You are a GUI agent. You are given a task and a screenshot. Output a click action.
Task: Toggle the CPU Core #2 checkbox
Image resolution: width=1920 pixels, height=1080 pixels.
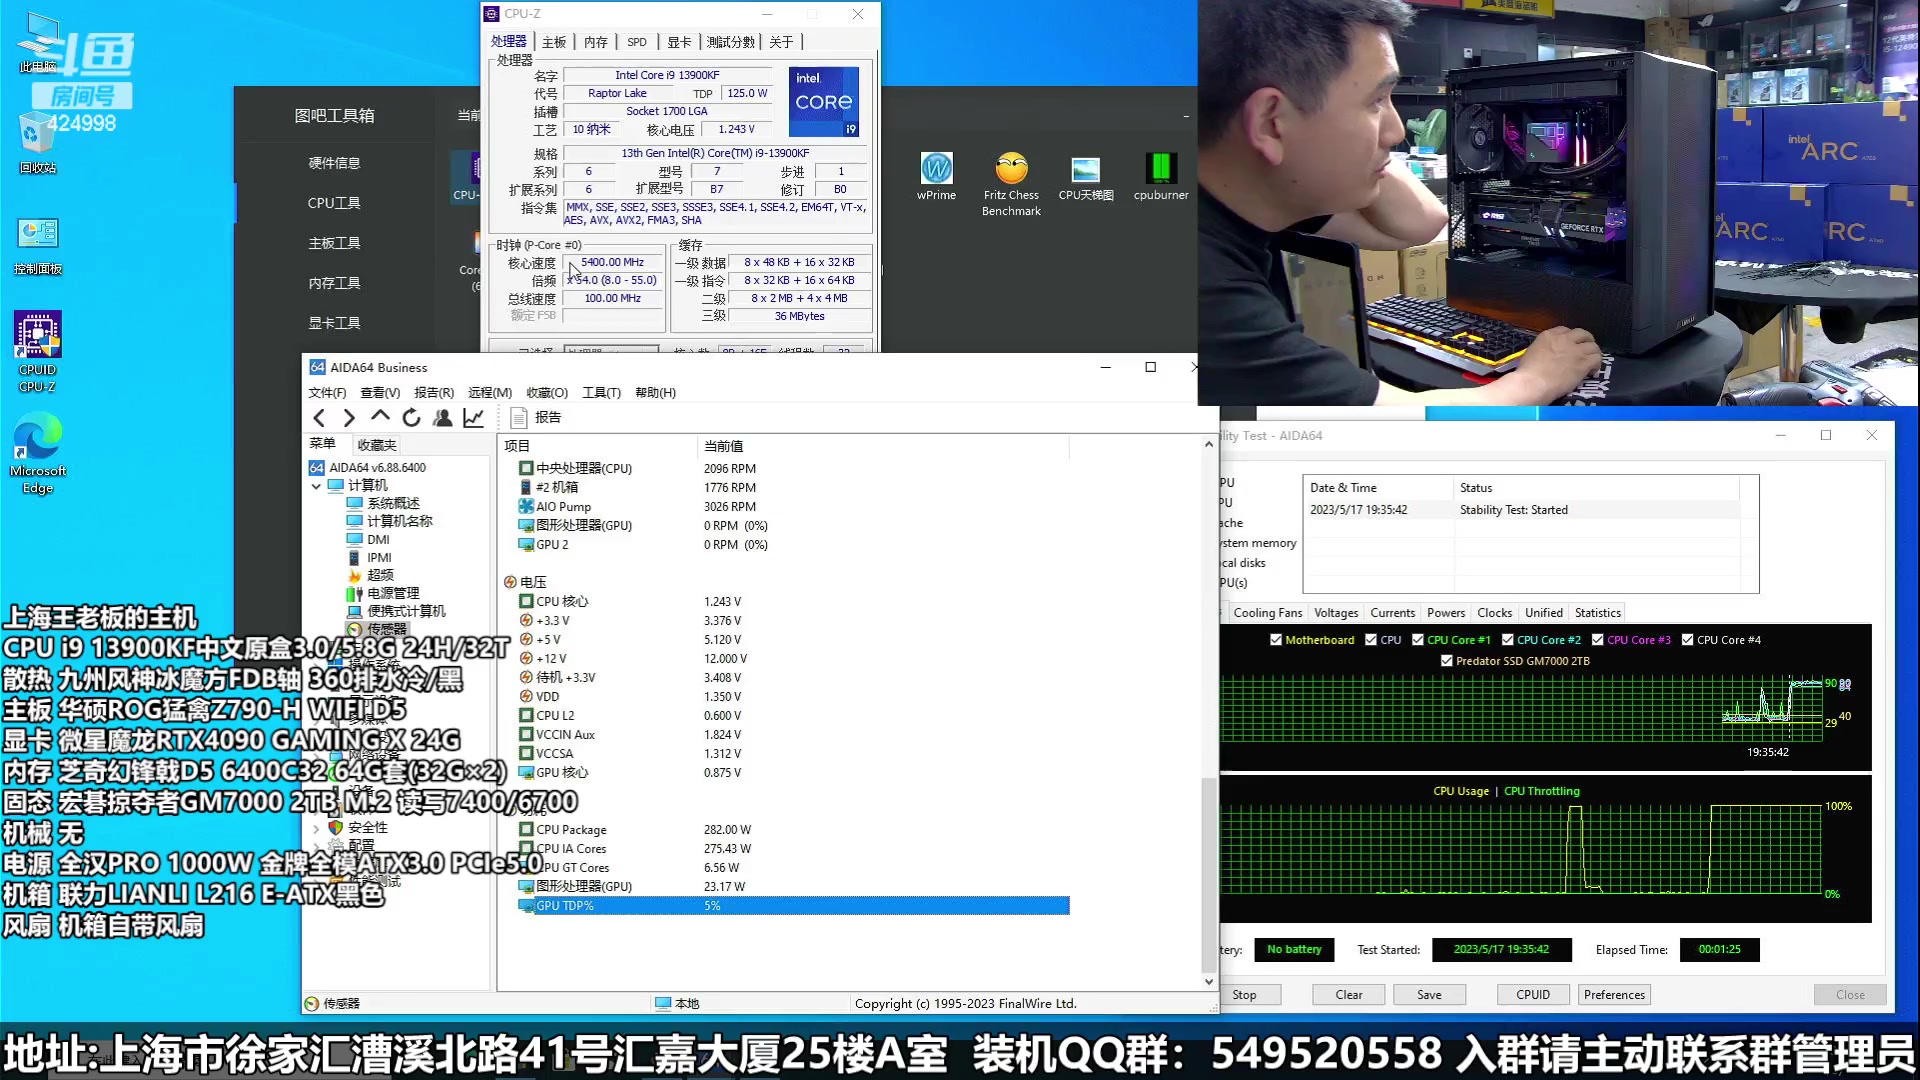[1508, 640]
